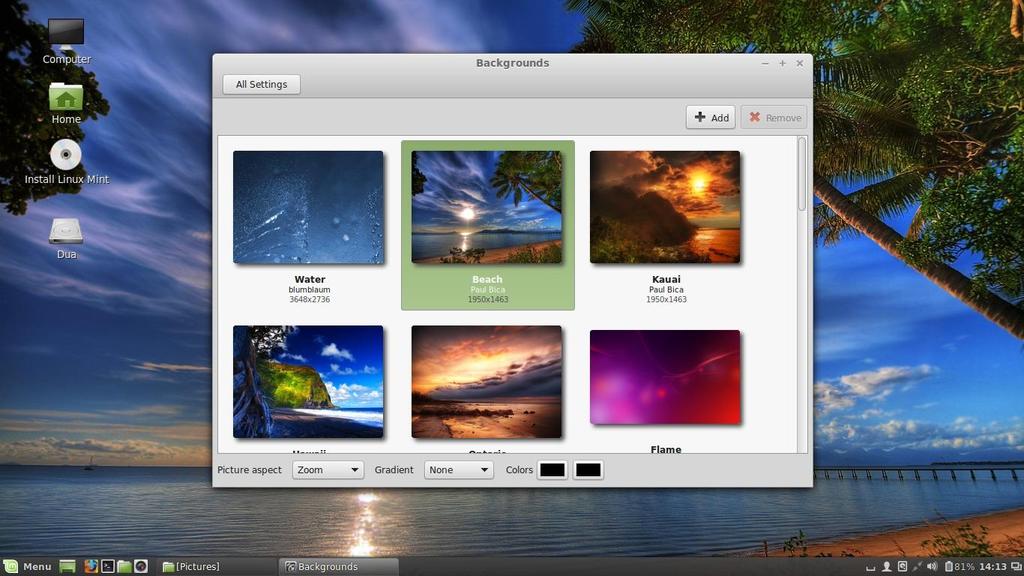Image resolution: width=1024 pixels, height=576 pixels.
Task: Open the volume control speaker icon
Action: [x=932, y=566]
